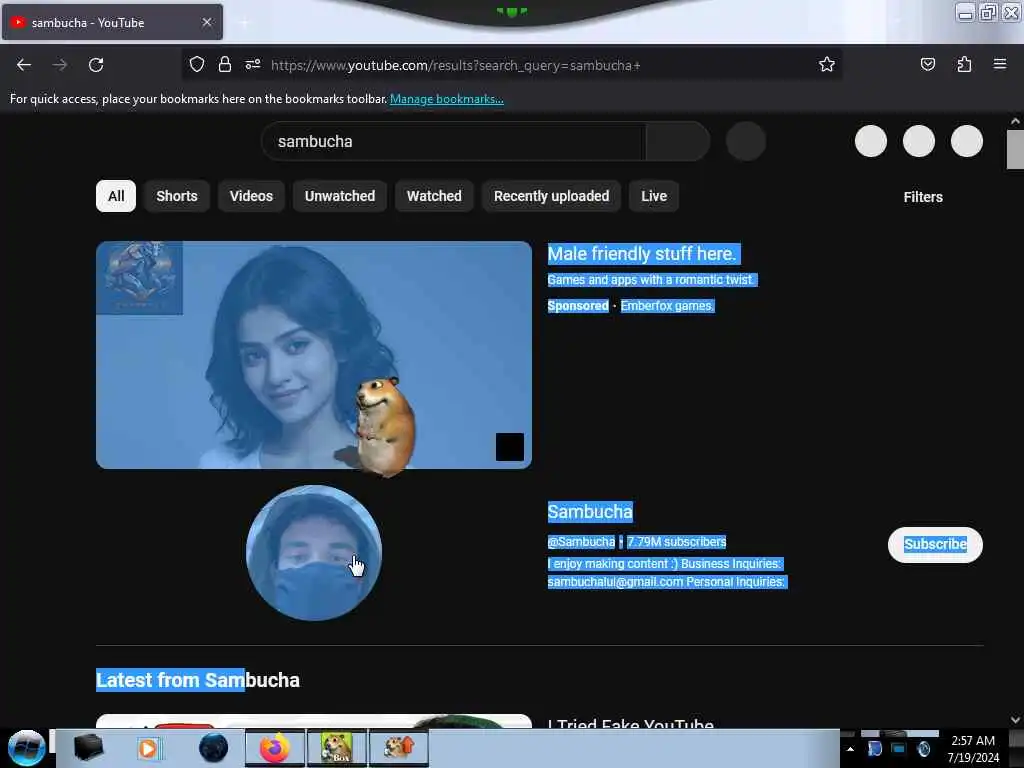Open the site permissions icon in address bar
The image size is (1024, 768).
click(253, 65)
